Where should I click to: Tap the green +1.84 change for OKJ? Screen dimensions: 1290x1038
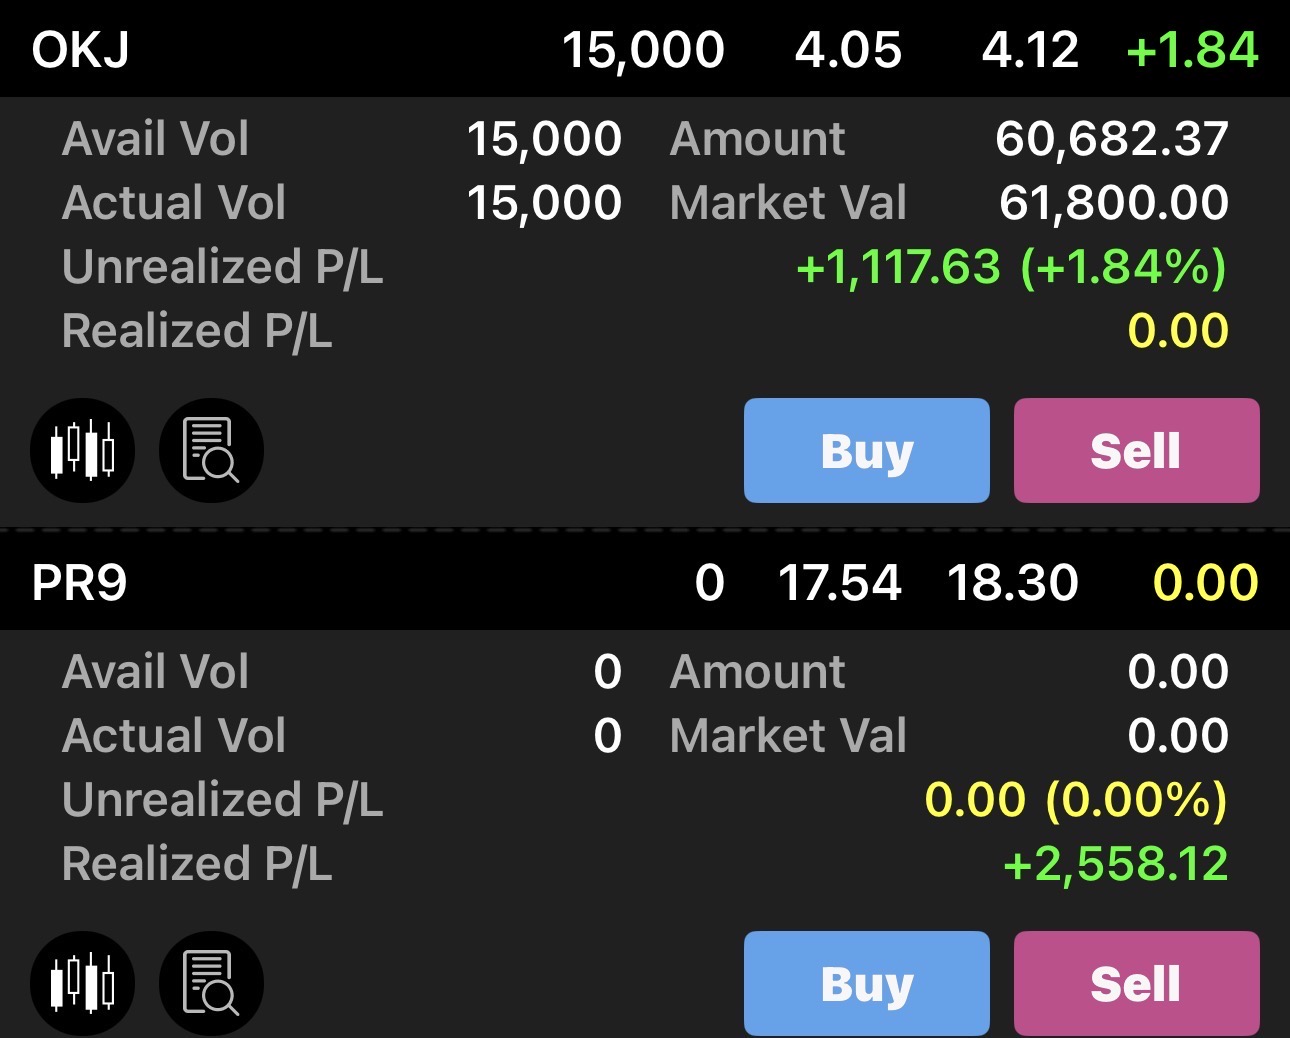coord(1192,49)
